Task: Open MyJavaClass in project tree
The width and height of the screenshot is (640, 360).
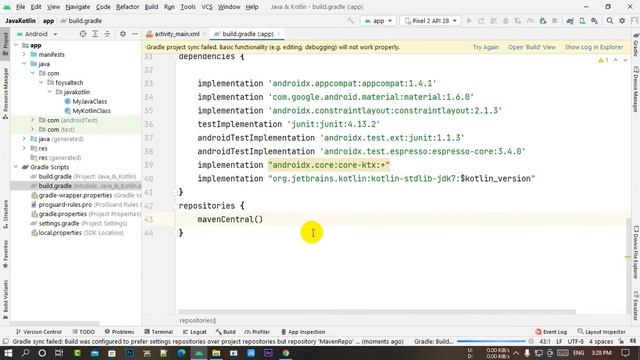Action: (x=86, y=101)
